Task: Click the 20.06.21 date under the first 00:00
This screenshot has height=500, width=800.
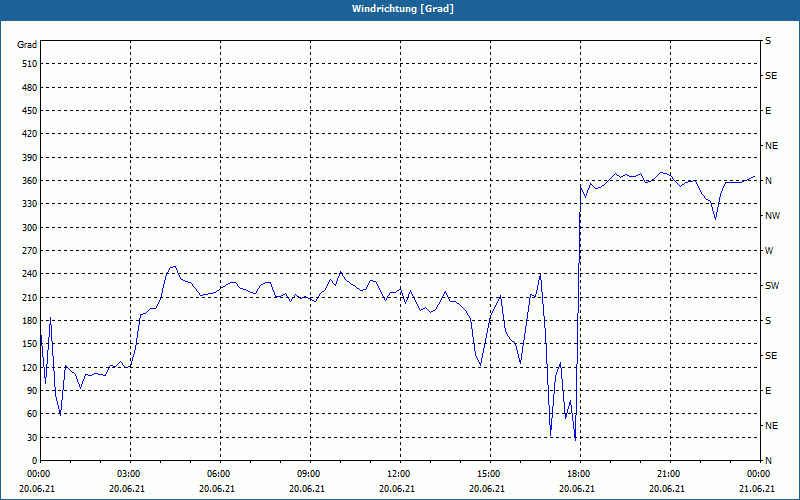Action: coord(38,488)
